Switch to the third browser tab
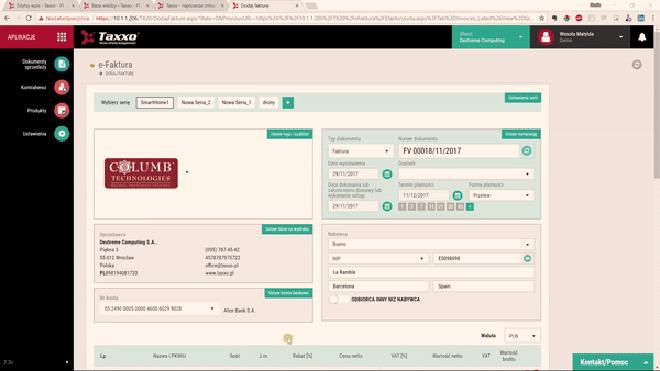Screen dimensions: 660x371 (191, 5)
